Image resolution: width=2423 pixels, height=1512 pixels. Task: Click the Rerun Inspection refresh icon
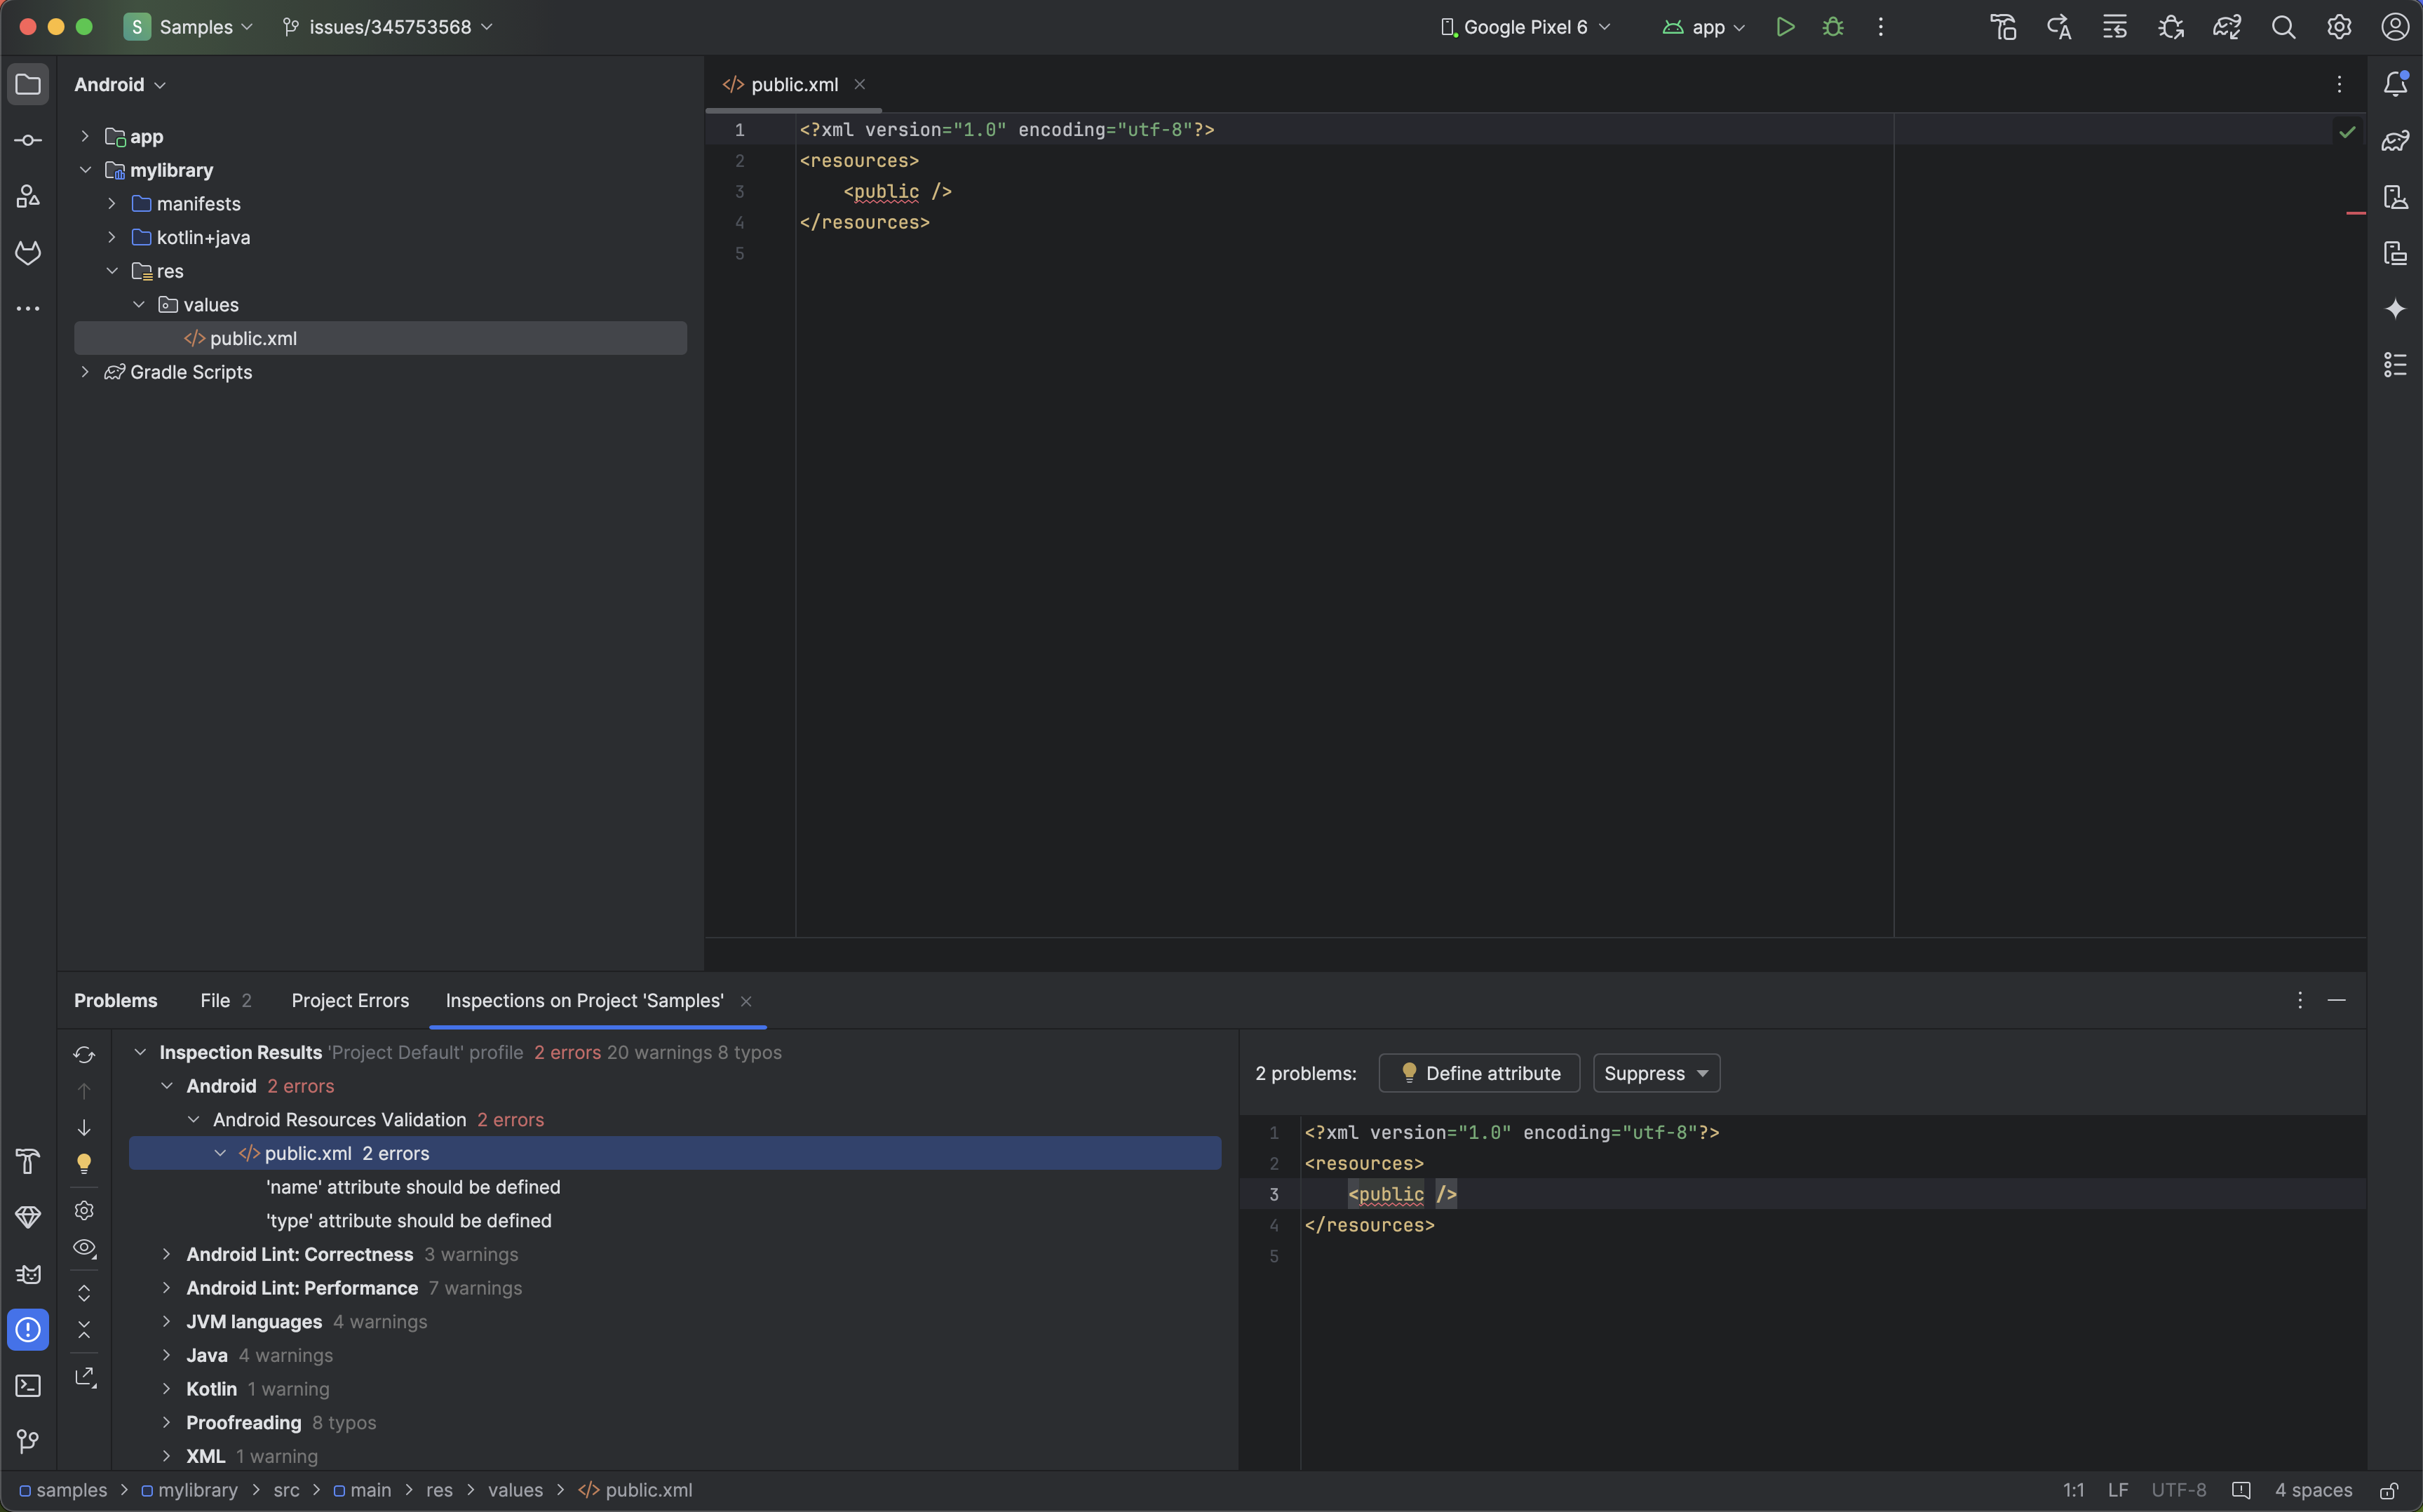[x=84, y=1055]
